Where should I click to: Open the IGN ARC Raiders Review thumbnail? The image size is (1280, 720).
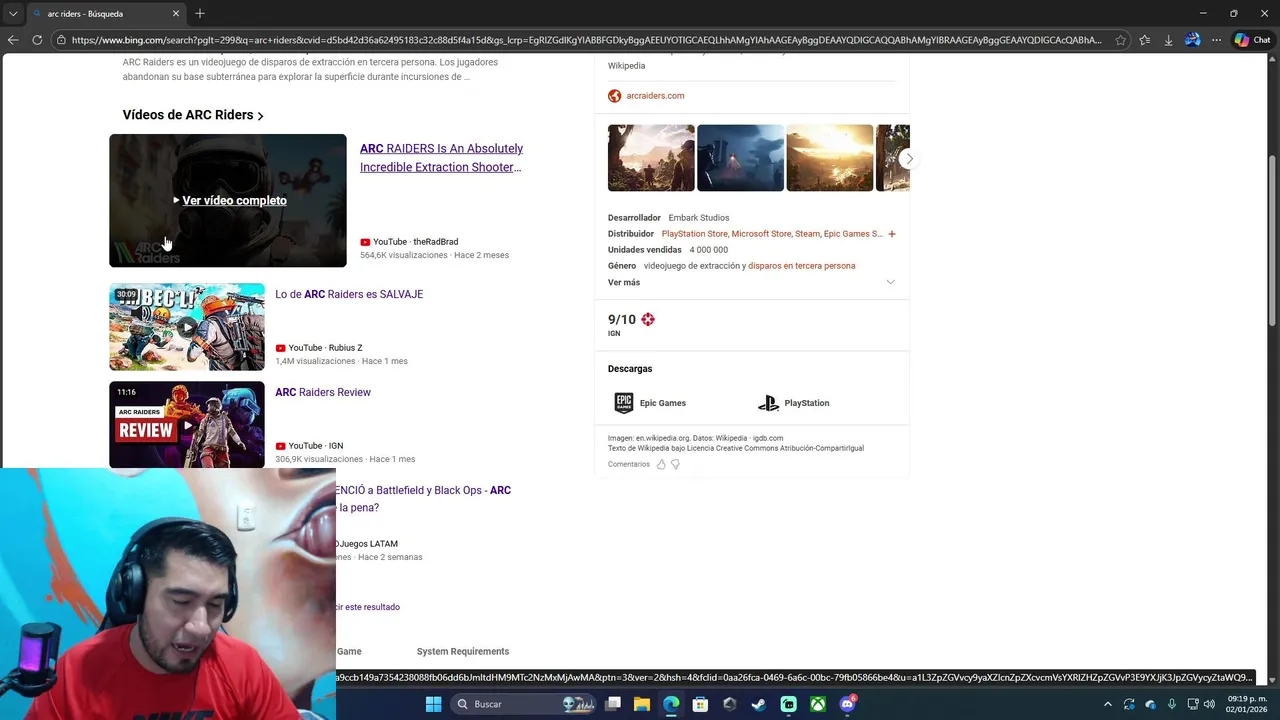pos(187,424)
